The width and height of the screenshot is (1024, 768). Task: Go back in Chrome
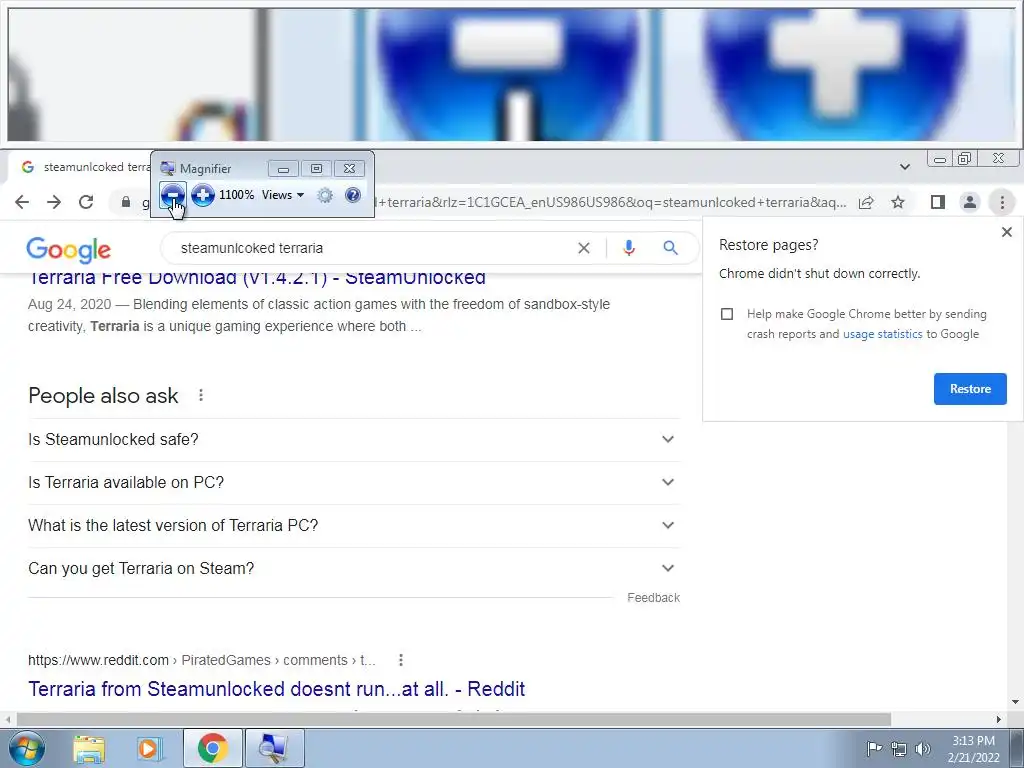click(22, 202)
